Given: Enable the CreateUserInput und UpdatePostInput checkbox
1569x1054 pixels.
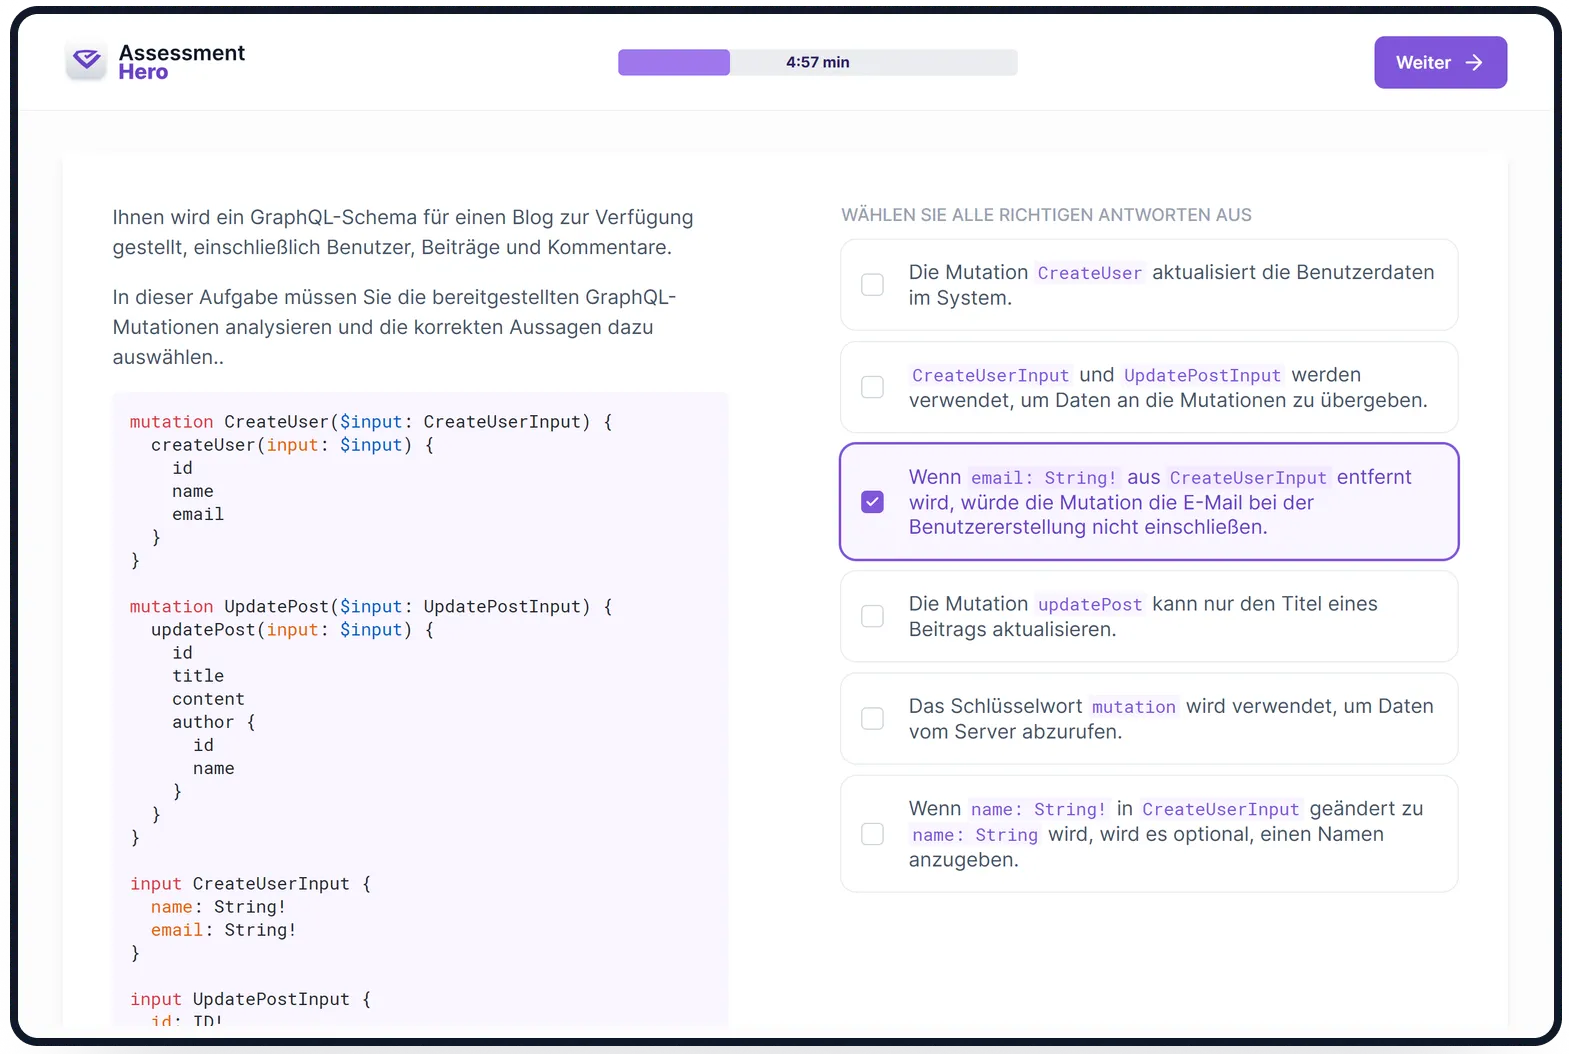Looking at the screenshot, I should pos(872,387).
